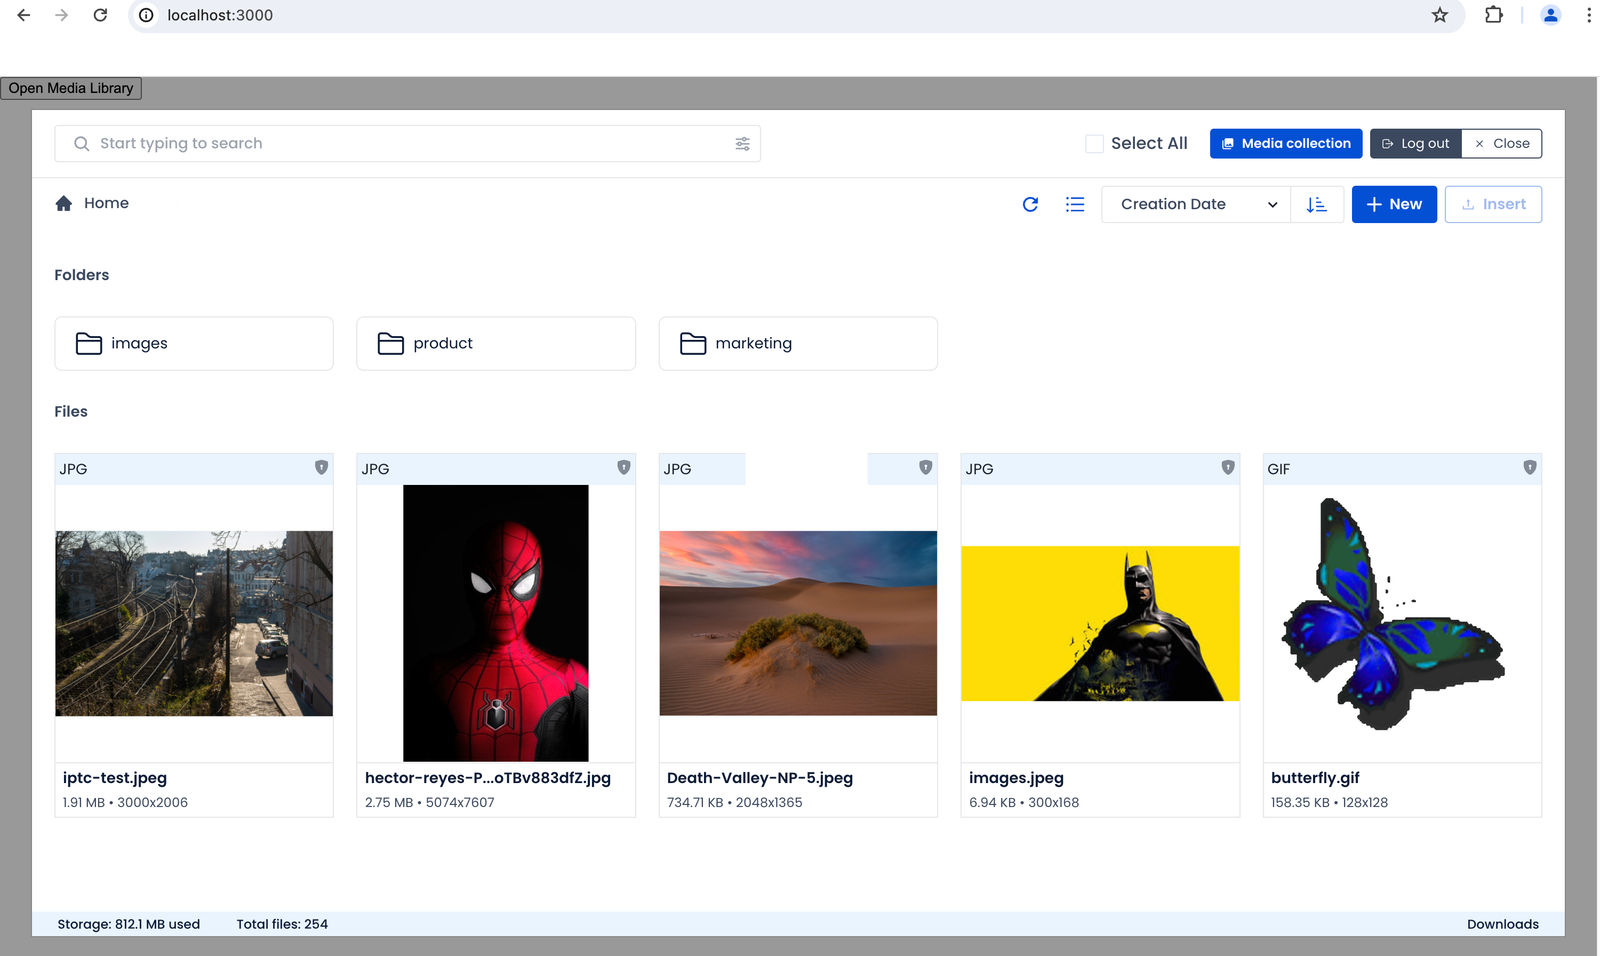Image resolution: width=1600 pixels, height=956 pixels.
Task: Open the marketing folder
Action: point(798,344)
